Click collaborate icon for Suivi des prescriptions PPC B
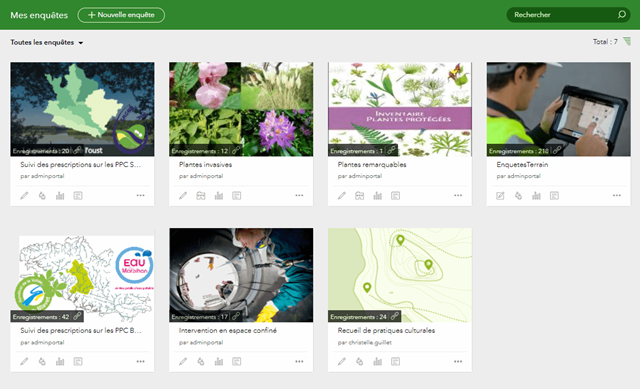The height and width of the screenshot is (389, 640). [x=42, y=361]
